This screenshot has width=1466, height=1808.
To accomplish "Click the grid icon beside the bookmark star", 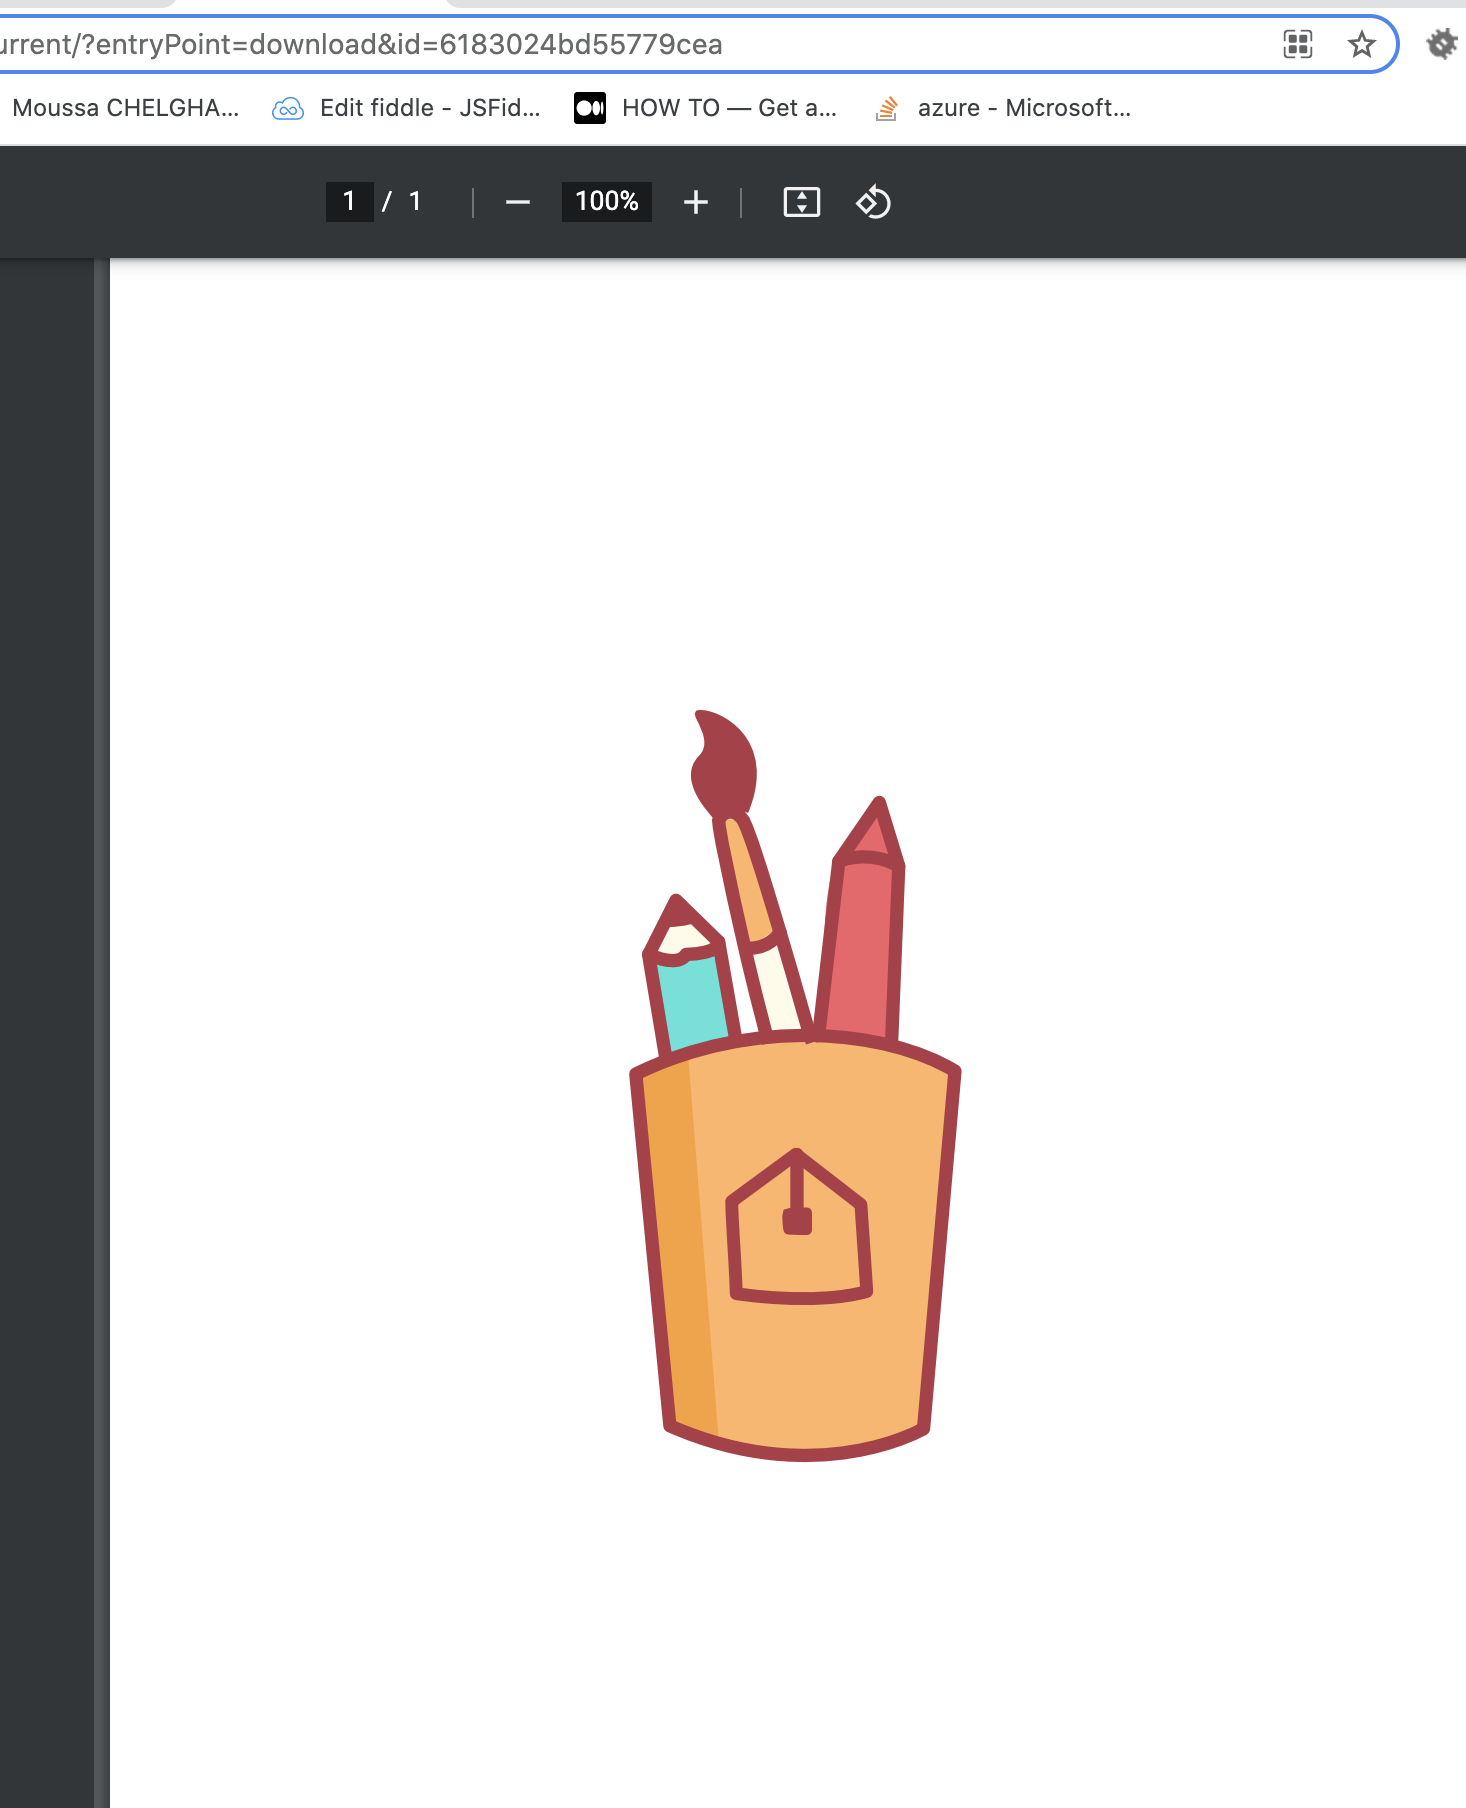I will (1297, 44).
